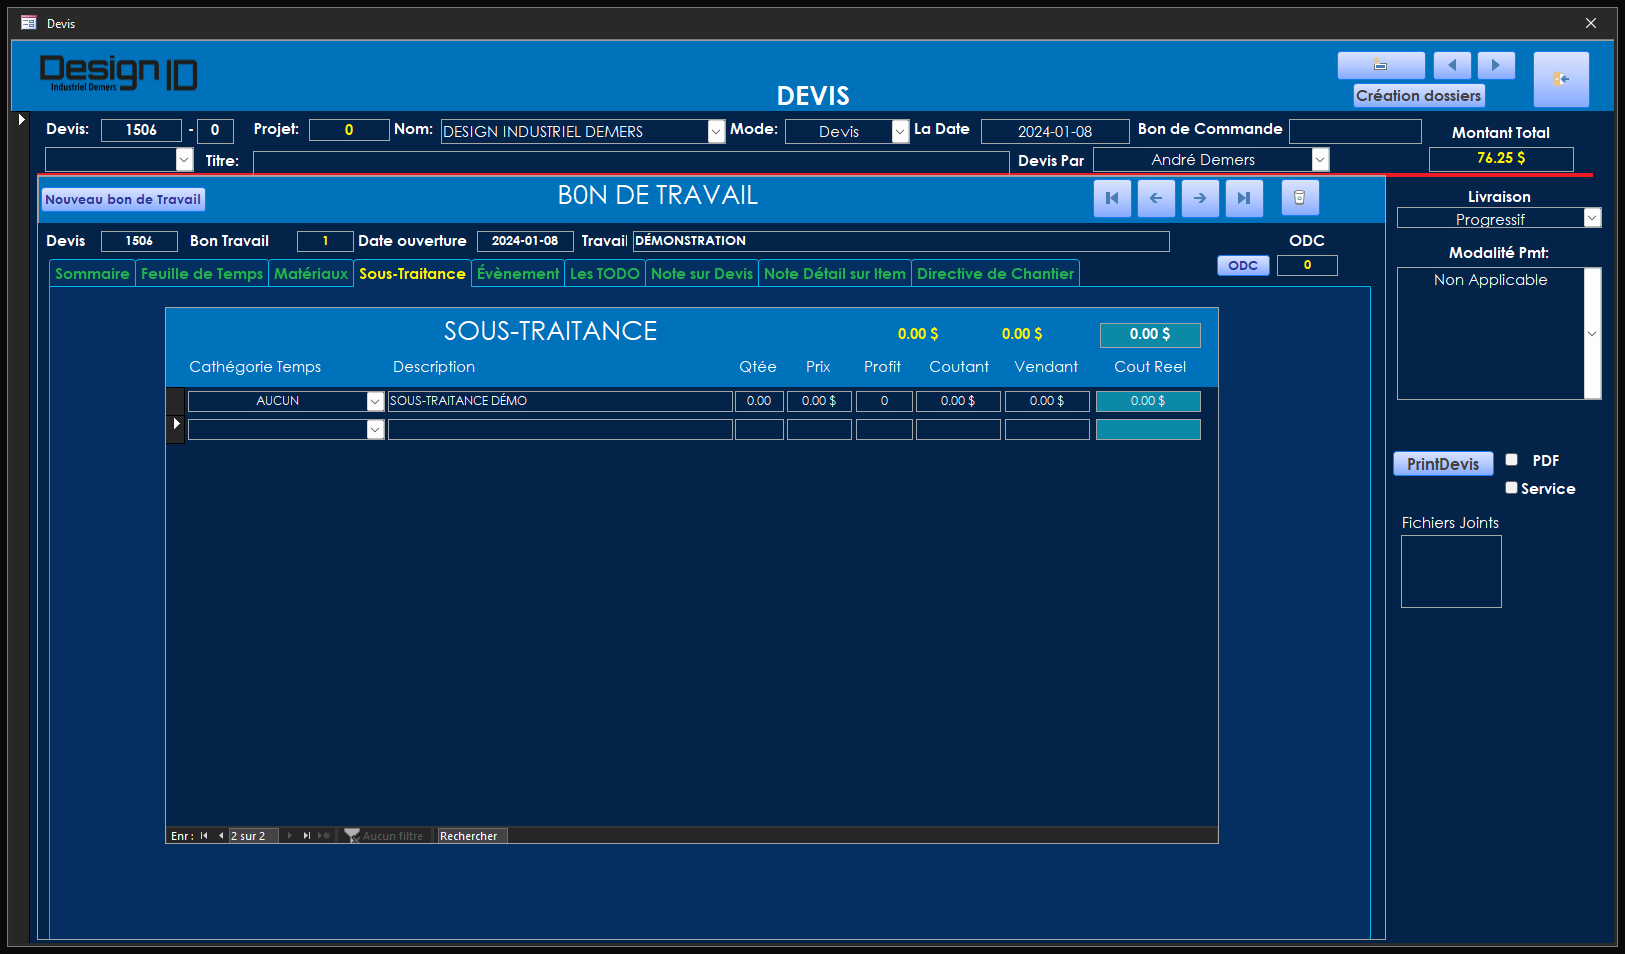Click the Bon de Commande input field
The image size is (1625, 954).
coord(1354,131)
